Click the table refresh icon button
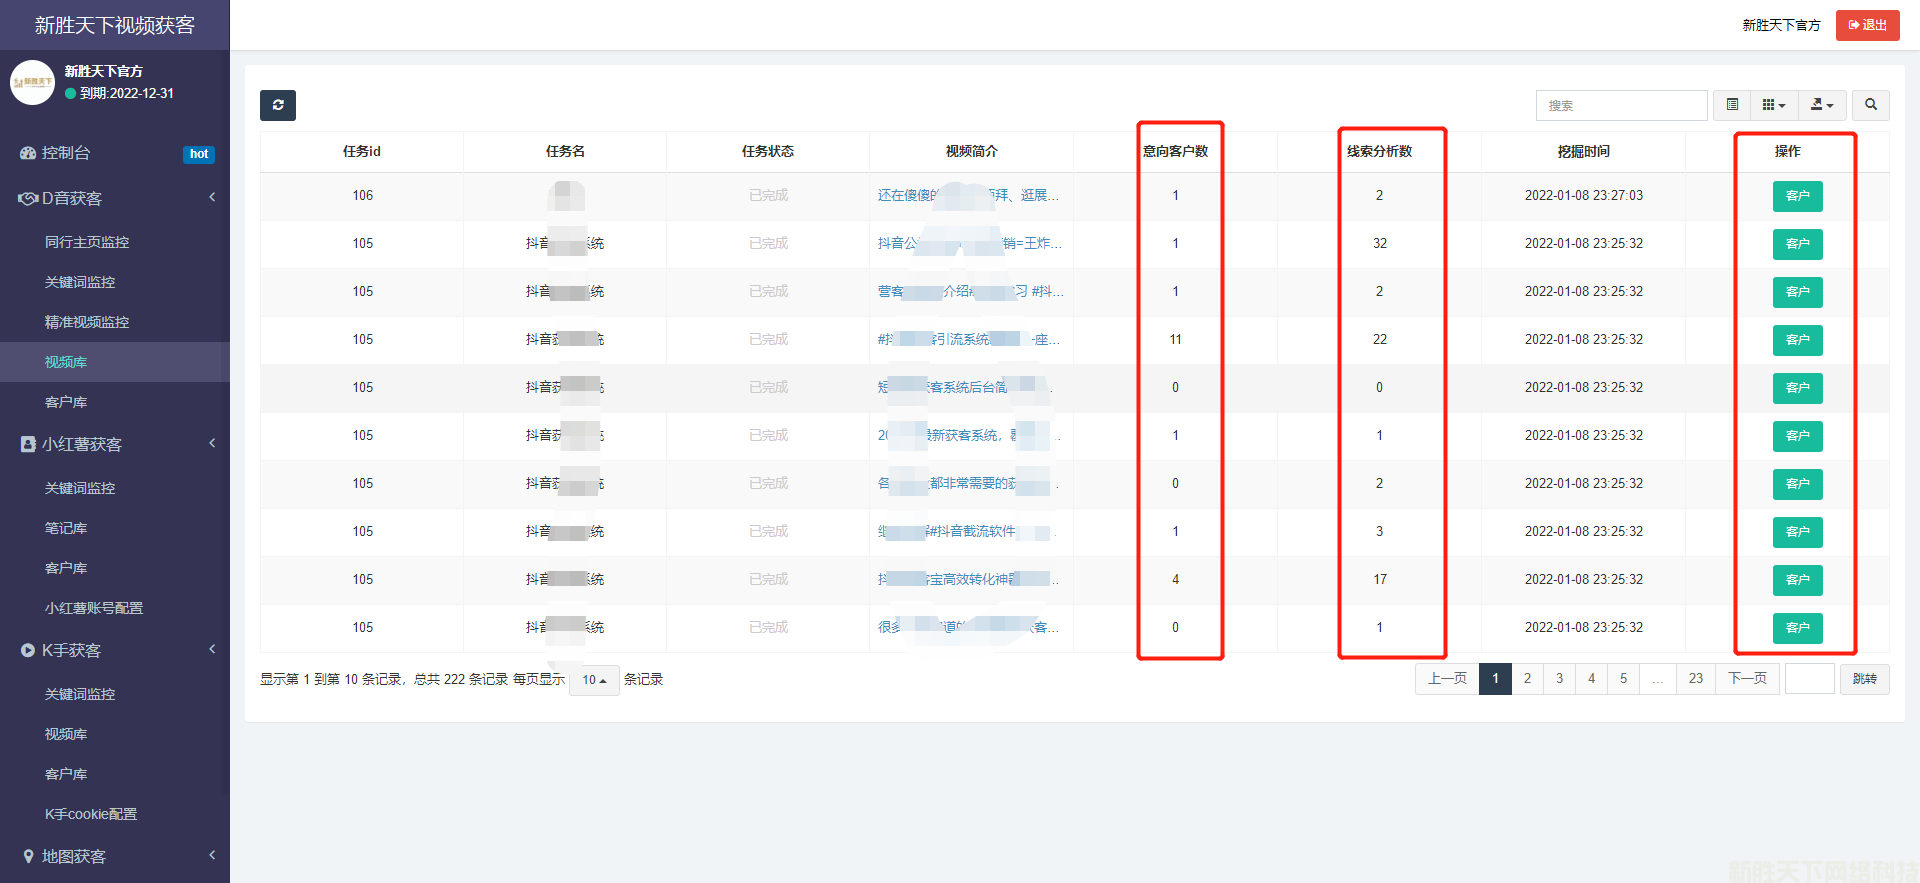This screenshot has height=883, width=1920. point(278,105)
